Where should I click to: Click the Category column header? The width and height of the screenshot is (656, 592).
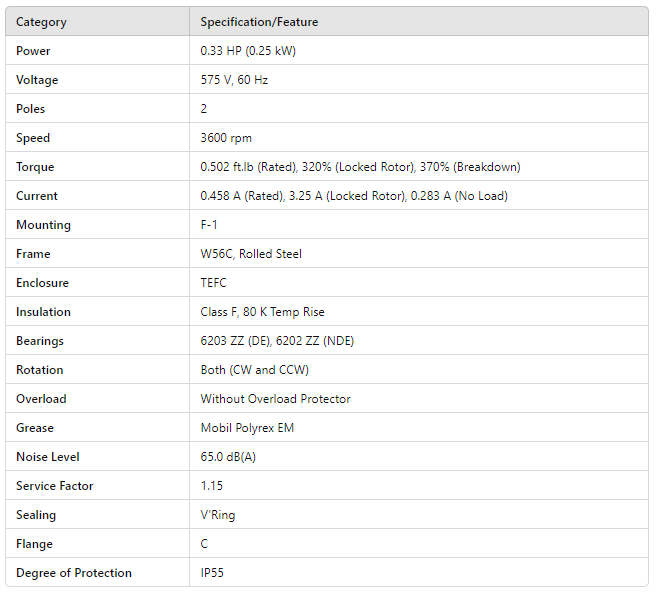point(42,22)
